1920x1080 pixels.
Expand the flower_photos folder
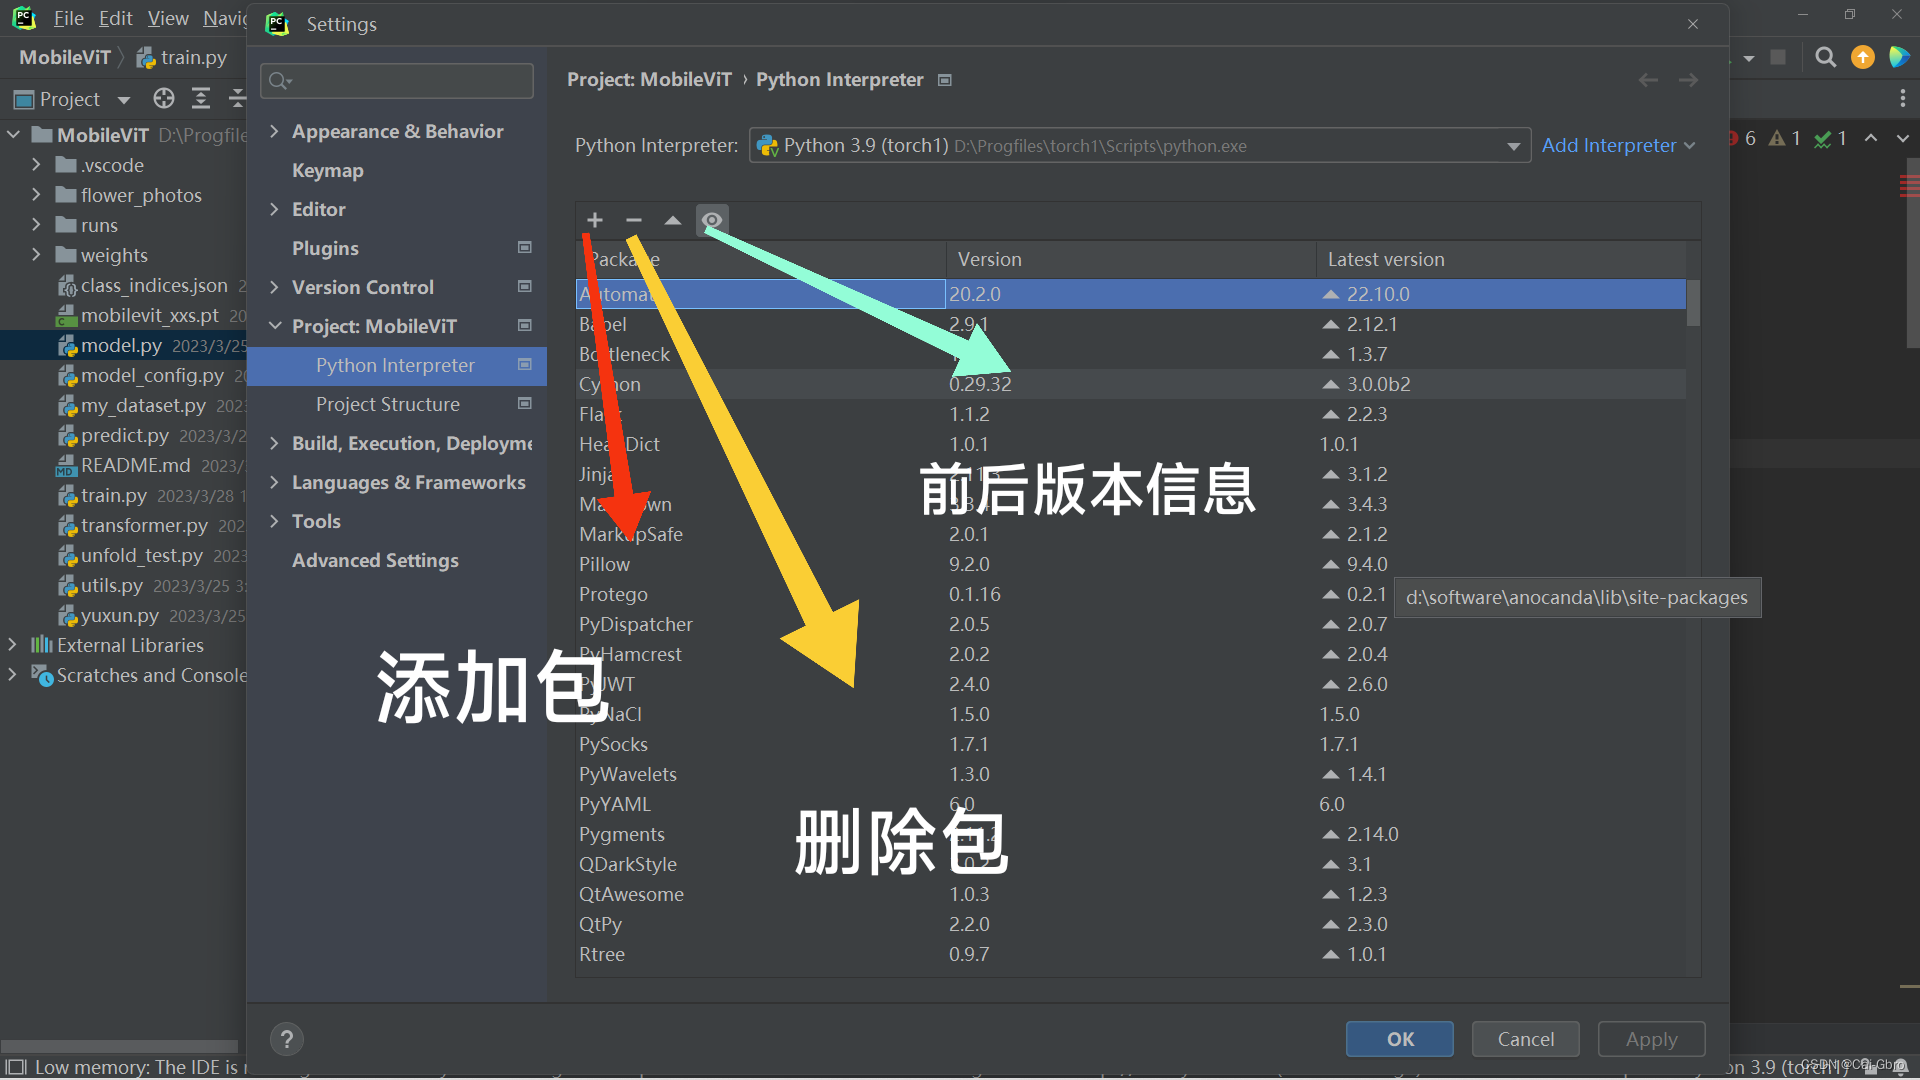[x=36, y=195]
